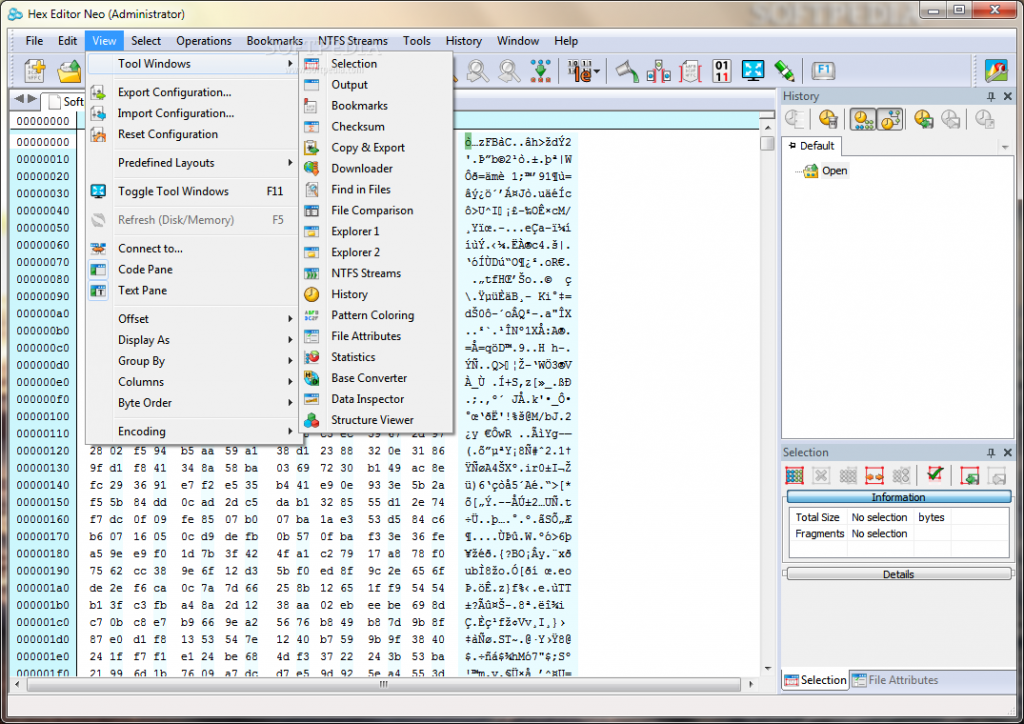Click the horizontal scrollbar below the hex view
Image resolution: width=1024 pixels, height=724 pixels.
point(383,686)
